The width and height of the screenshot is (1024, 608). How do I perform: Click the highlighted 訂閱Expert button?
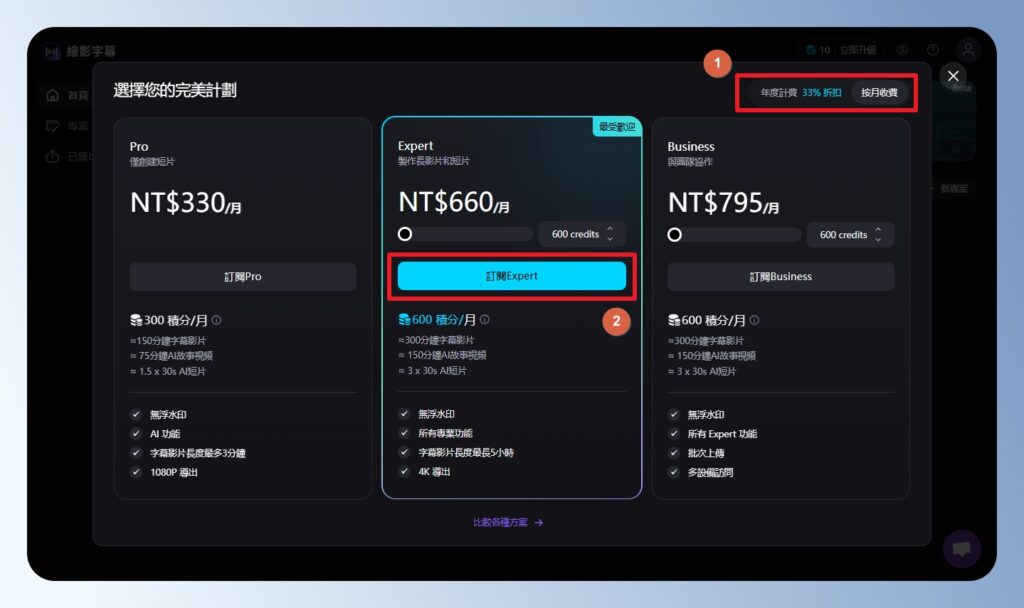(x=511, y=276)
